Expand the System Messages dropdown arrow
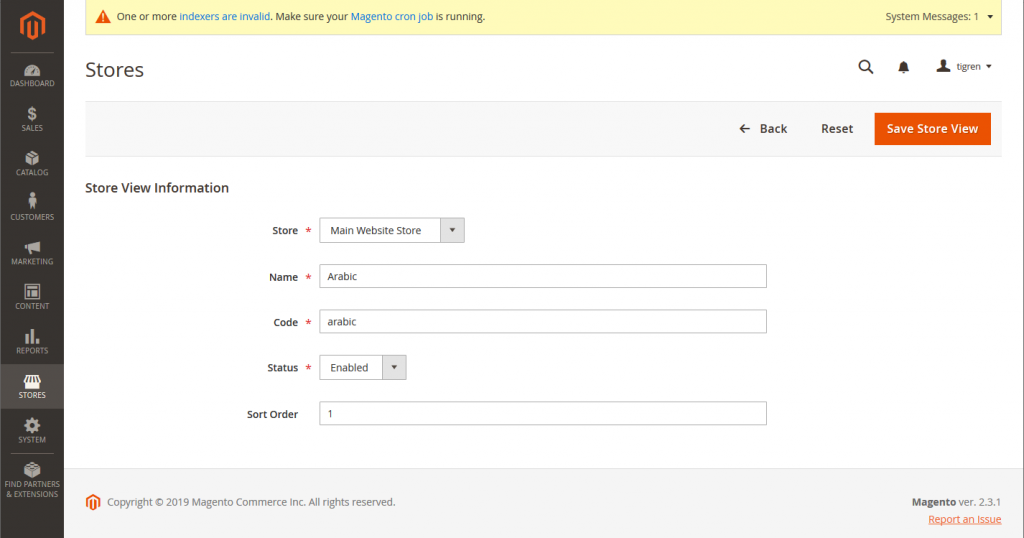The width and height of the screenshot is (1024, 538). pyautogui.click(x=990, y=17)
